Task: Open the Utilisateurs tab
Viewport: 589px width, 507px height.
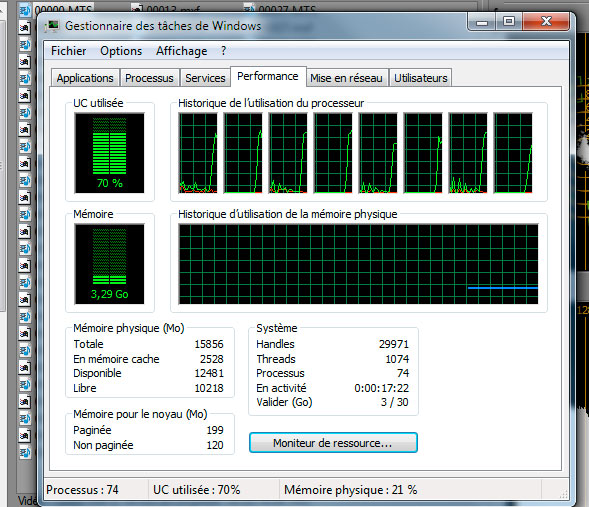Action: (x=420, y=78)
